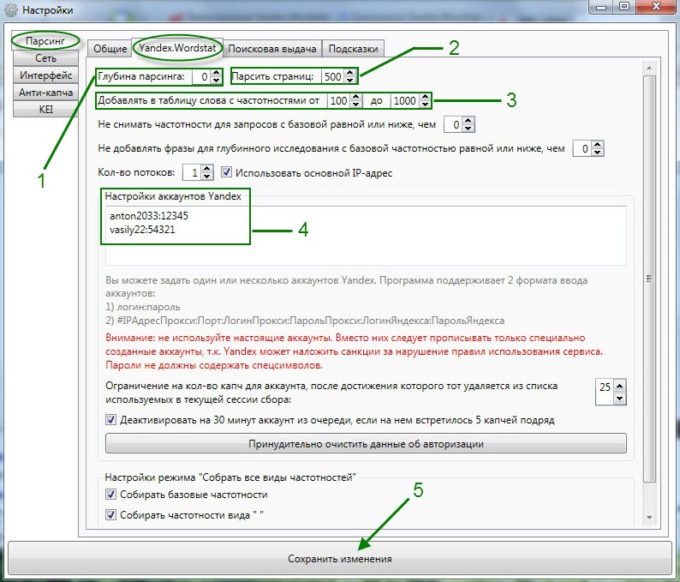Toggle Собирать базовые частотности checkbox
680x582 pixels.
coord(111,494)
